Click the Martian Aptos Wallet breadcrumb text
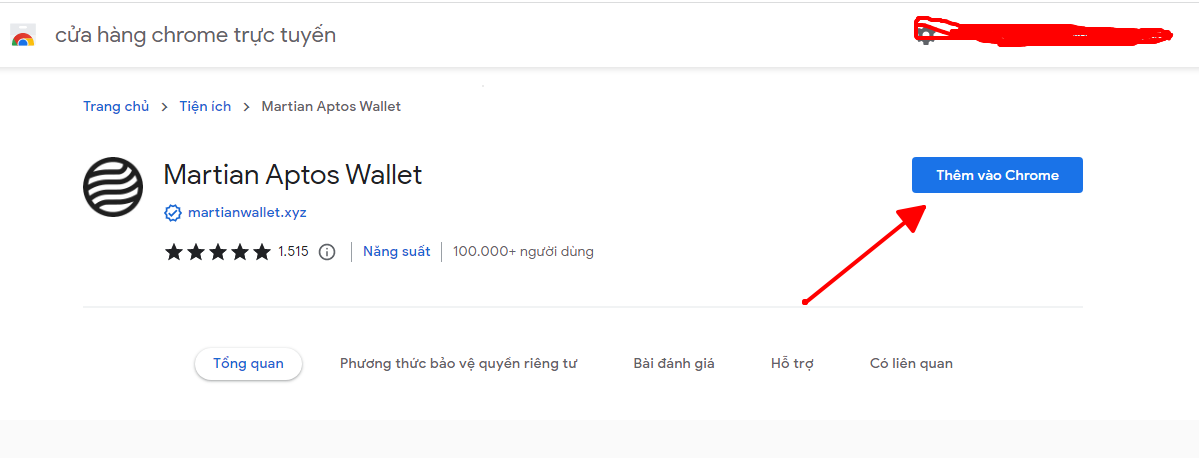Screen dimensions: 1199x458 tap(331, 106)
